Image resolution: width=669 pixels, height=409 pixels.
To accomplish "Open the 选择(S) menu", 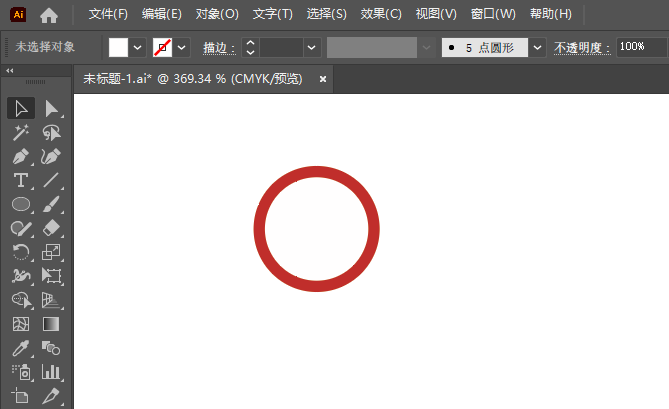I will (x=326, y=15).
